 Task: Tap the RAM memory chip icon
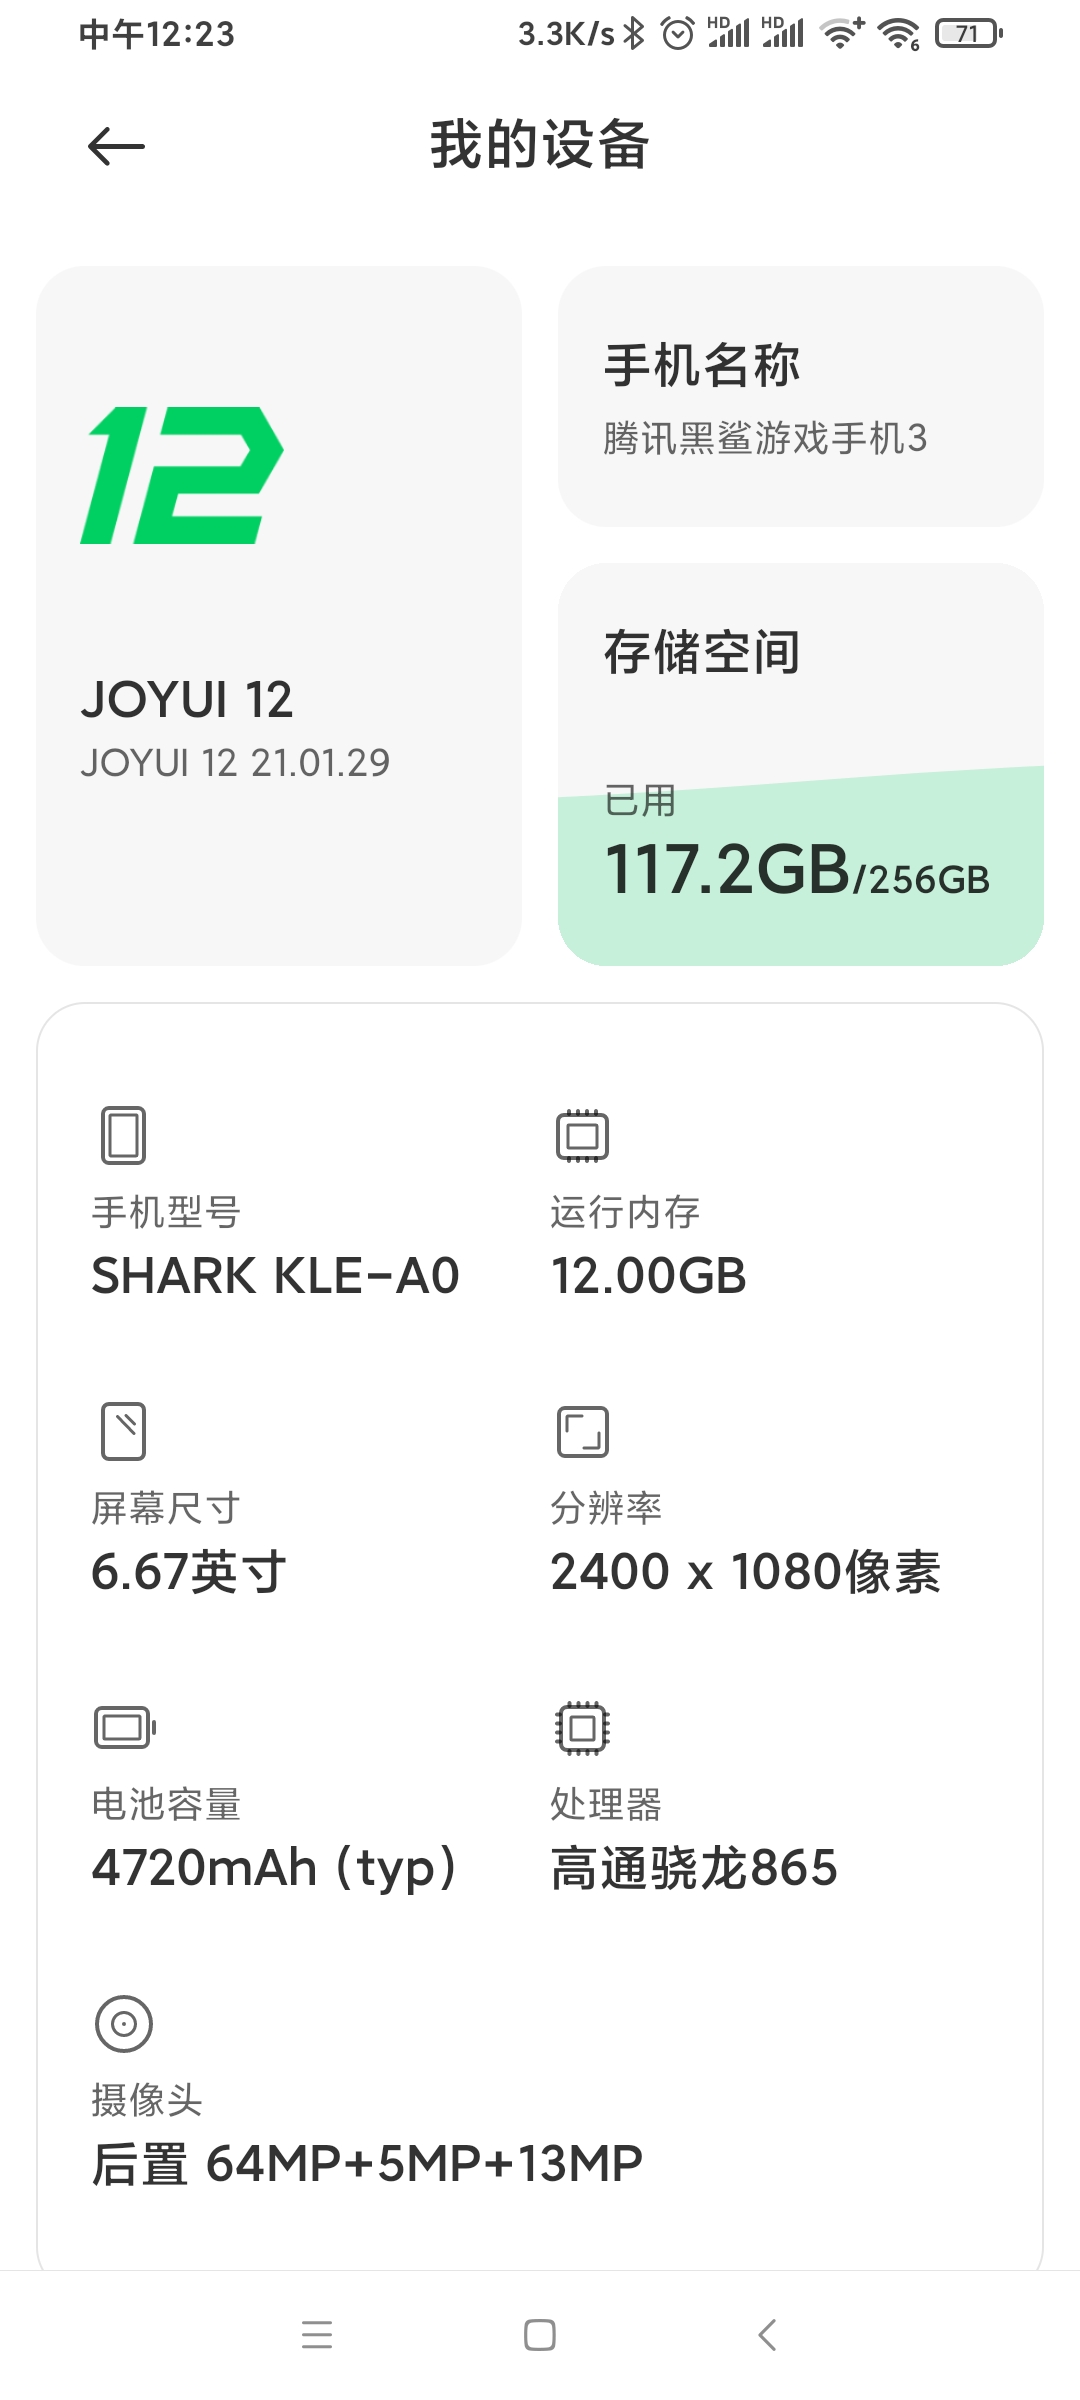[x=582, y=1135]
